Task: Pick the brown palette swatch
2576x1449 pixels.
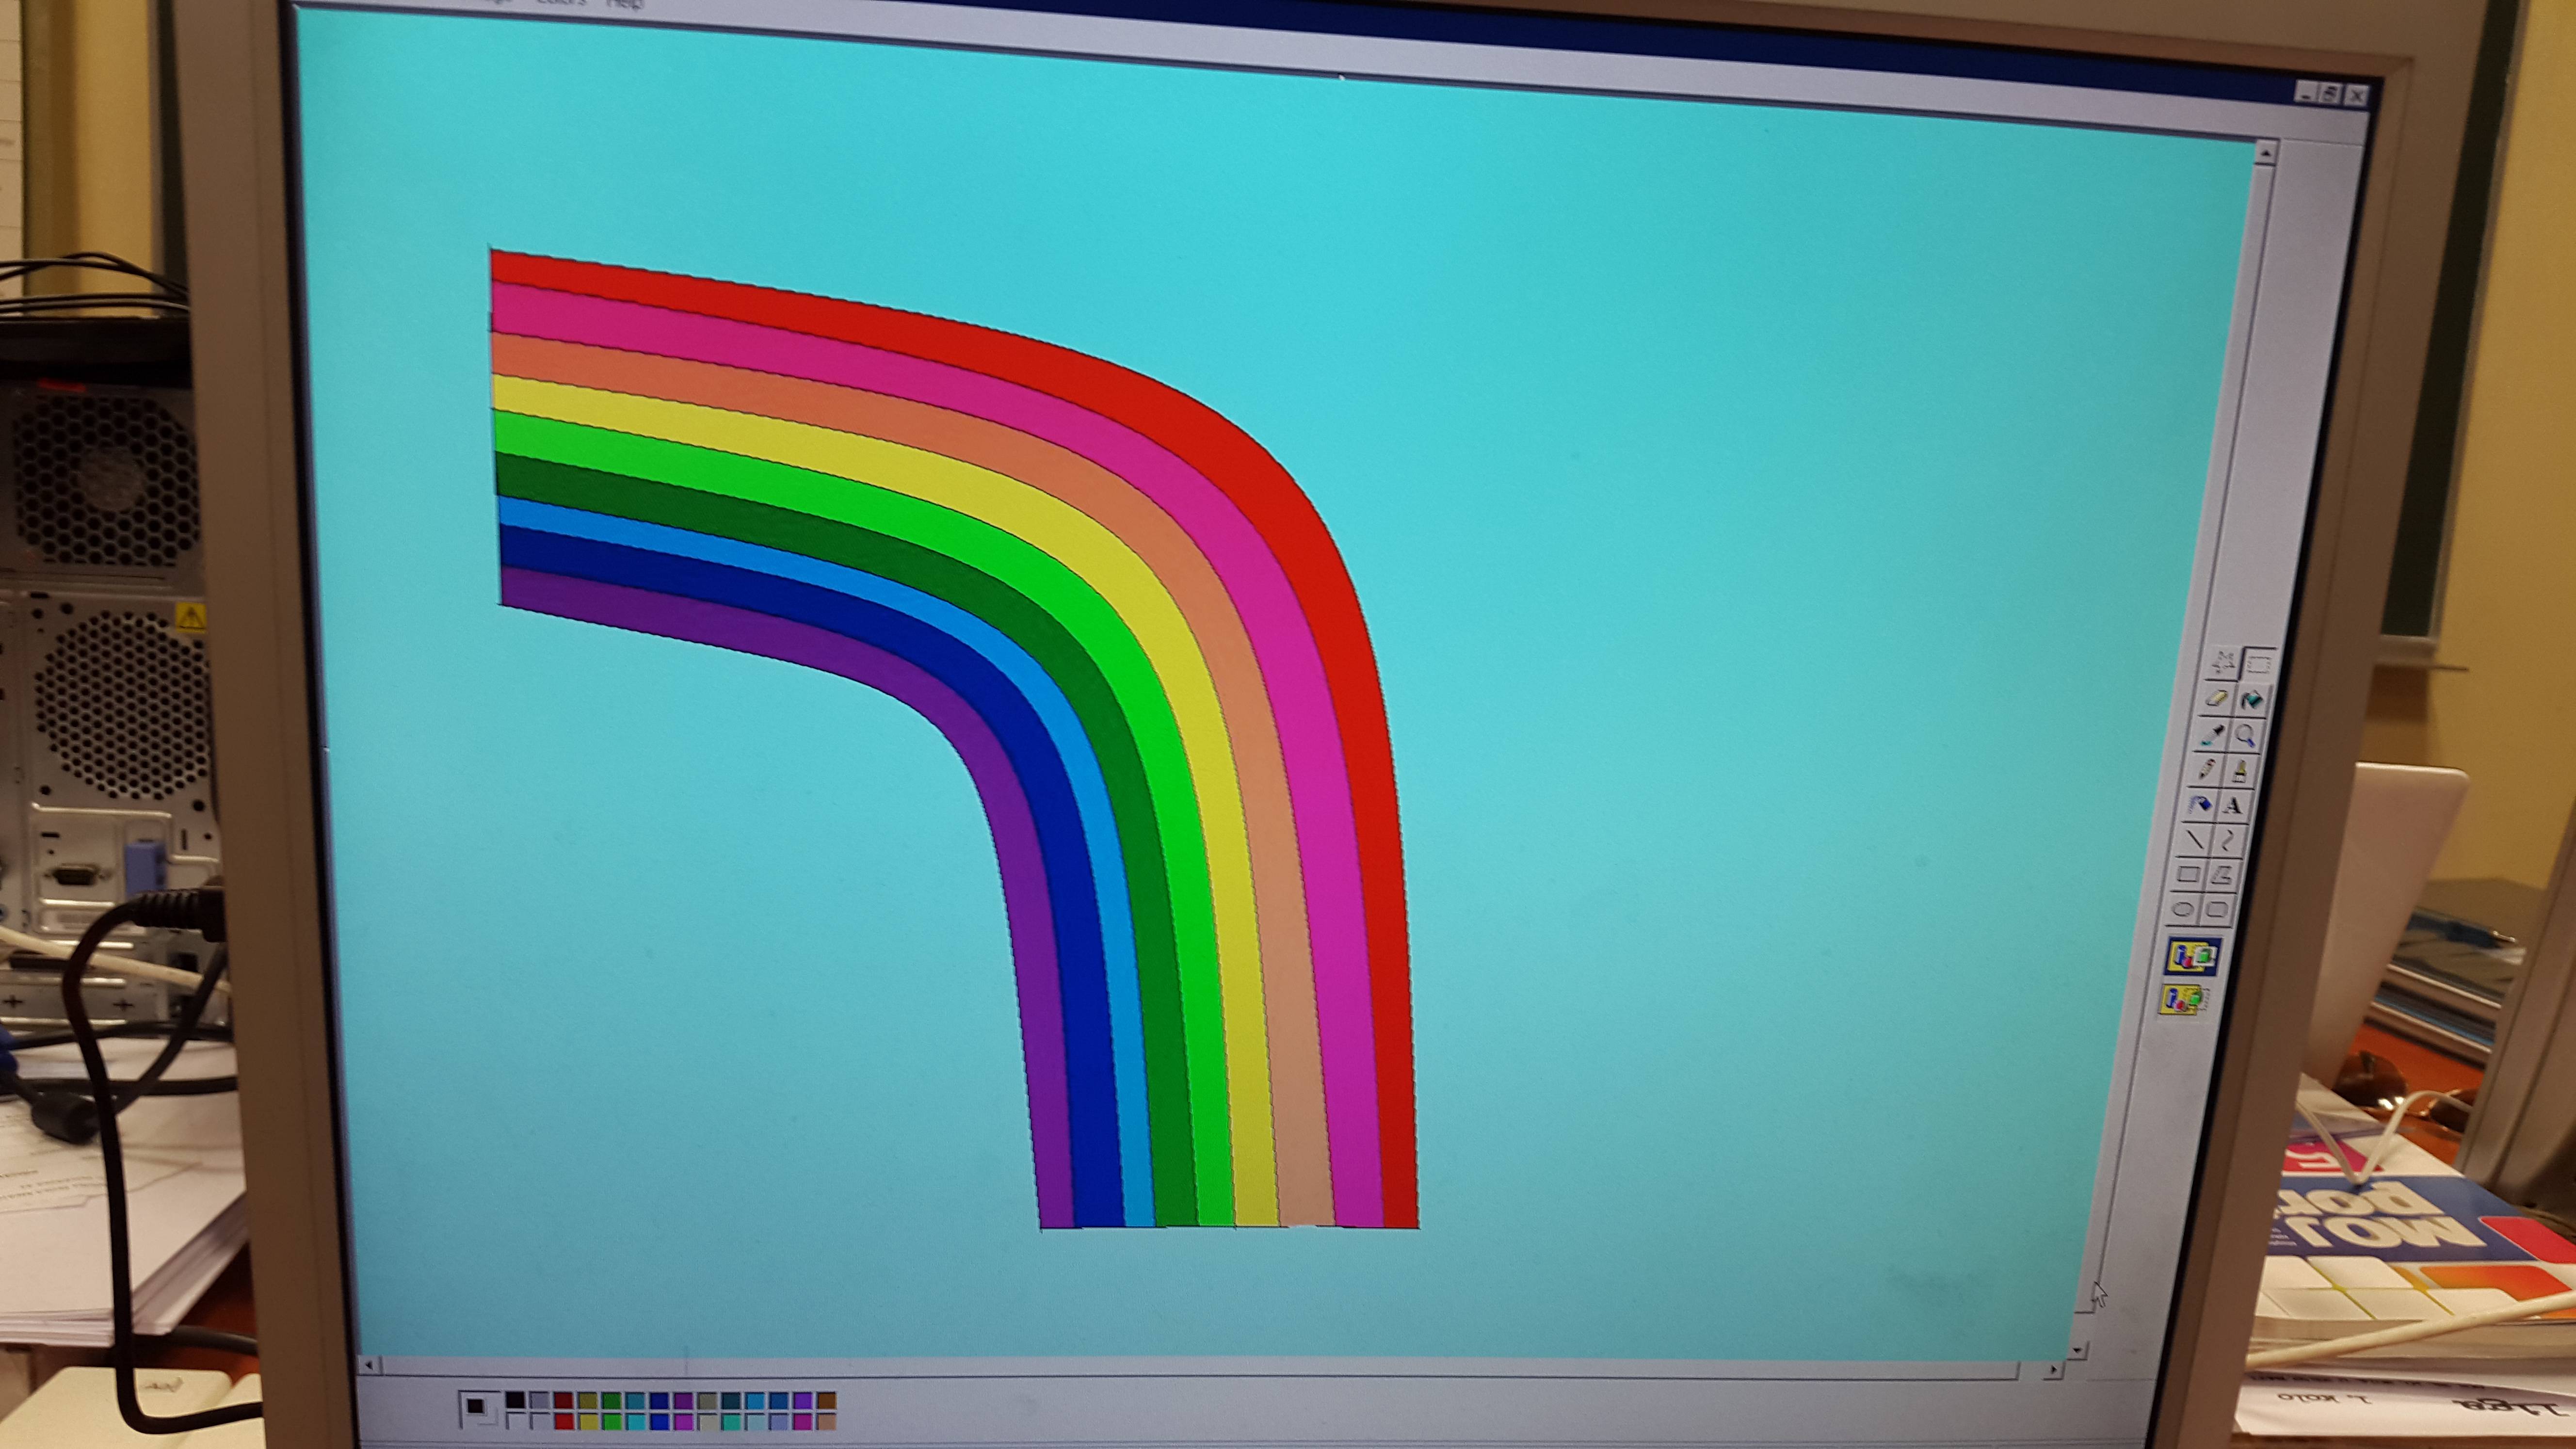Action: [827, 1400]
